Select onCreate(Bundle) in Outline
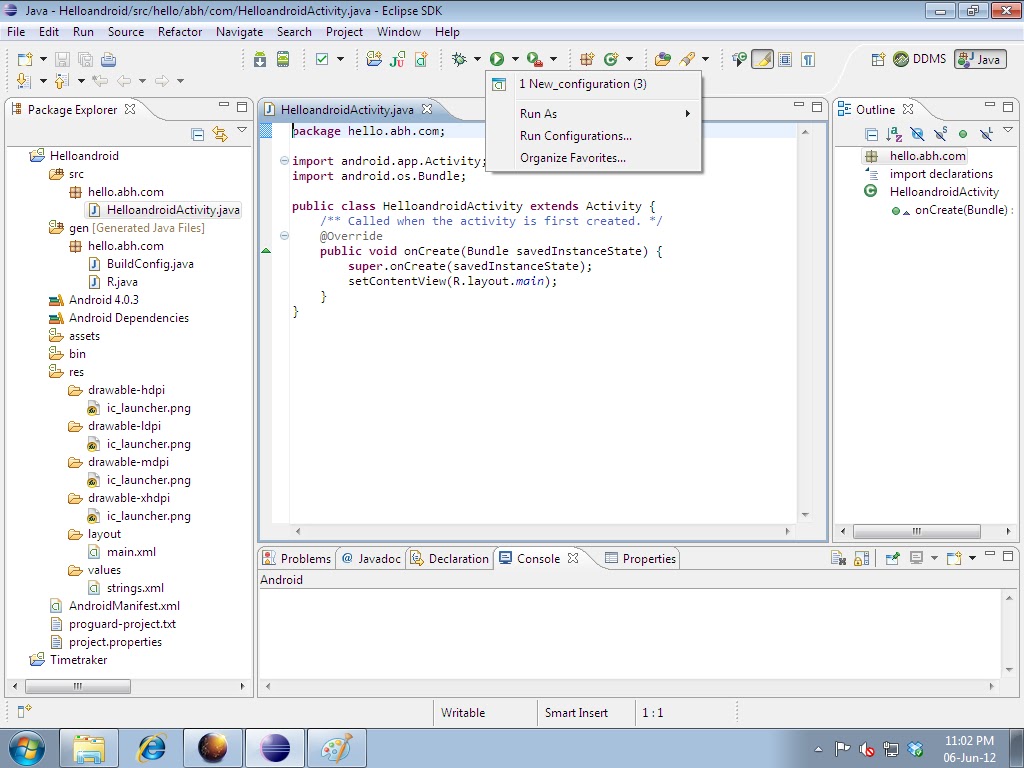 click(952, 210)
